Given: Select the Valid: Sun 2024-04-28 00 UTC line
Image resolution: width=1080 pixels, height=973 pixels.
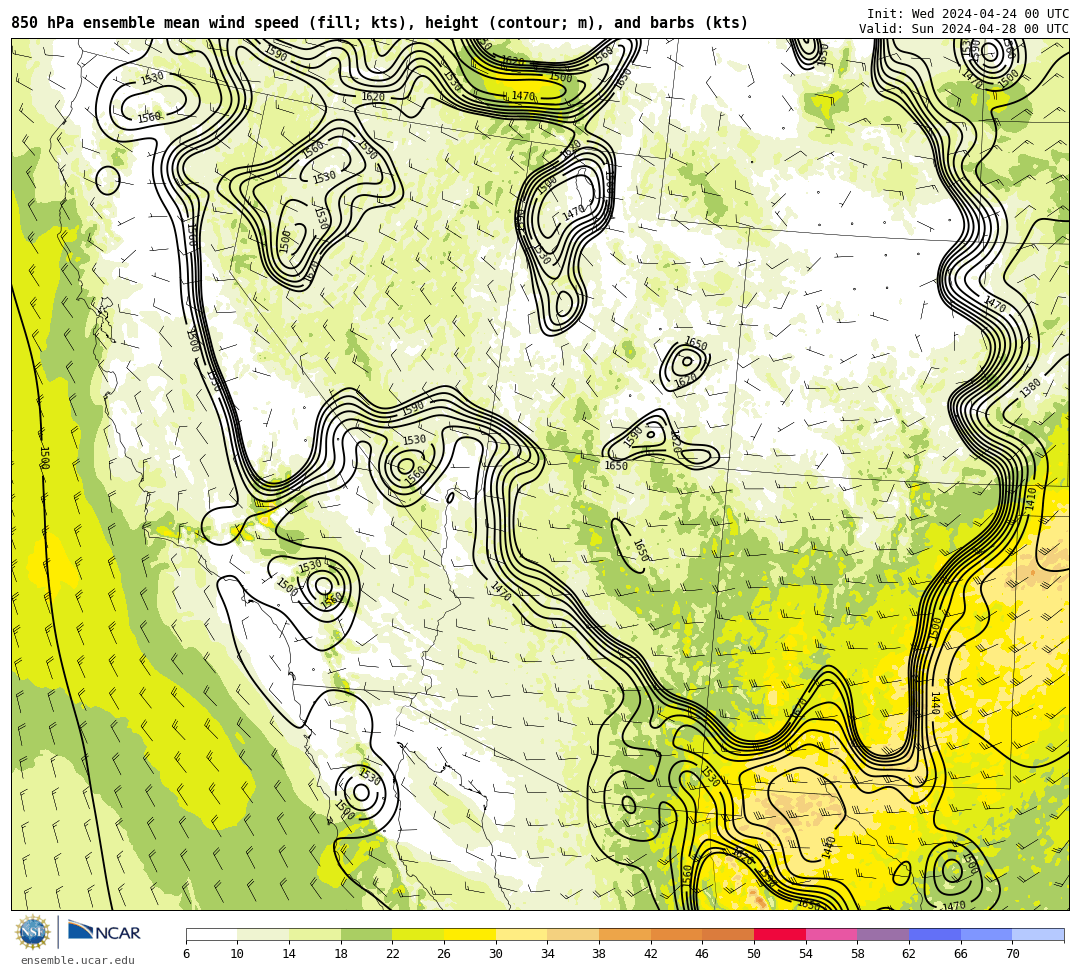Looking at the screenshot, I should pyautogui.click(x=964, y=28).
